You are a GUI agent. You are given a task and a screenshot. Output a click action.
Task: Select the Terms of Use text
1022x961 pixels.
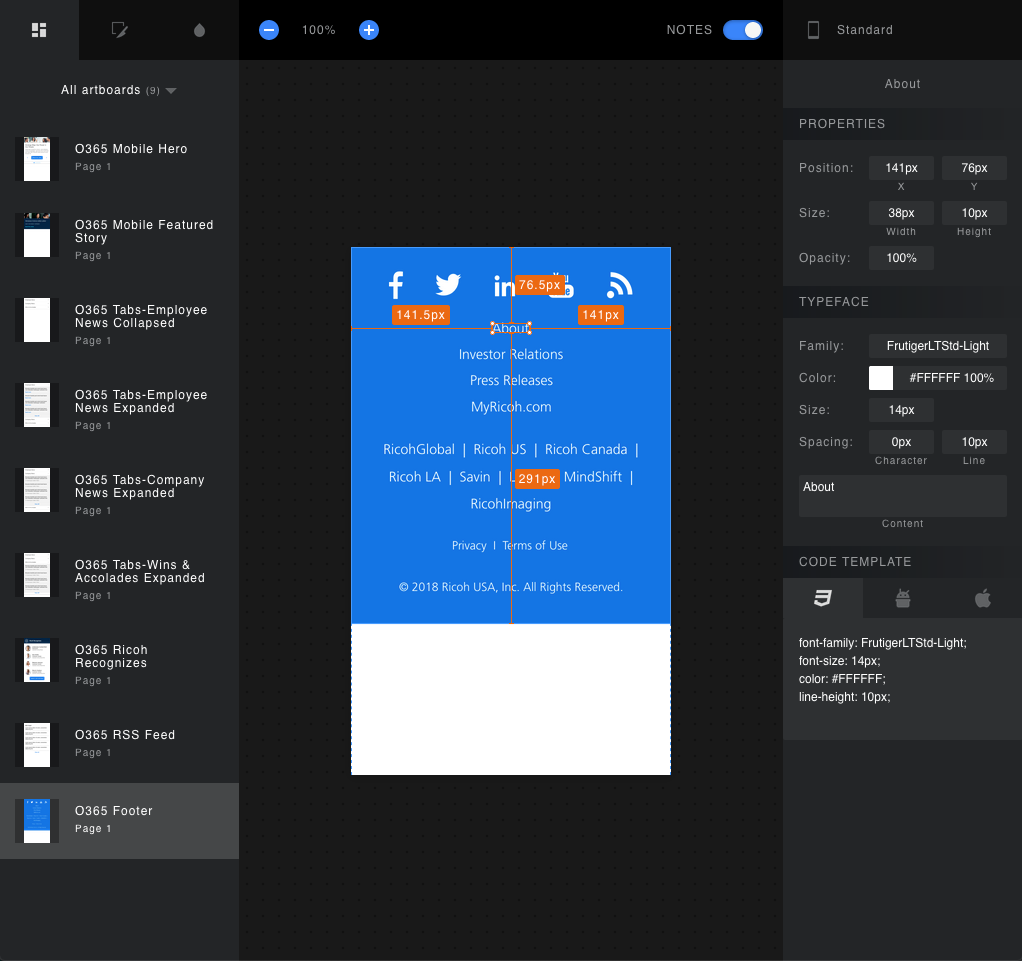click(x=534, y=546)
